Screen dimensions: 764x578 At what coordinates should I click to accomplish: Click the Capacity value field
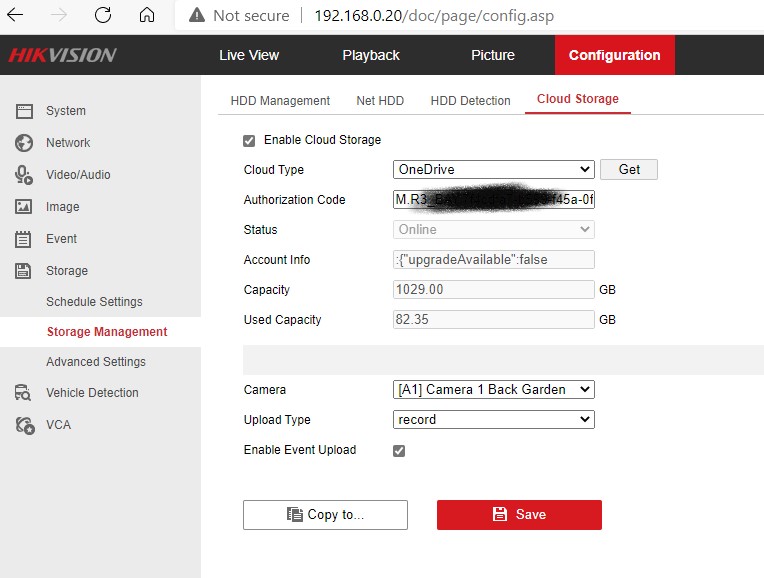pos(494,289)
